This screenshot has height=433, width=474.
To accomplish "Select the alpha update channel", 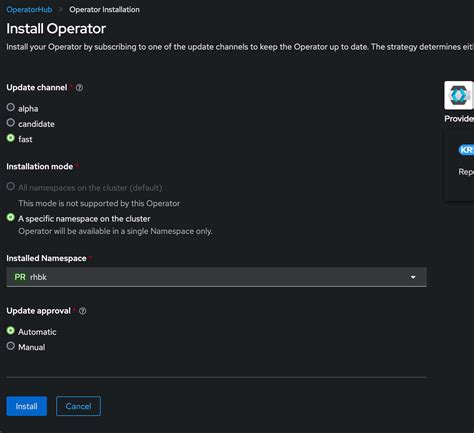I will pyautogui.click(x=11, y=107).
